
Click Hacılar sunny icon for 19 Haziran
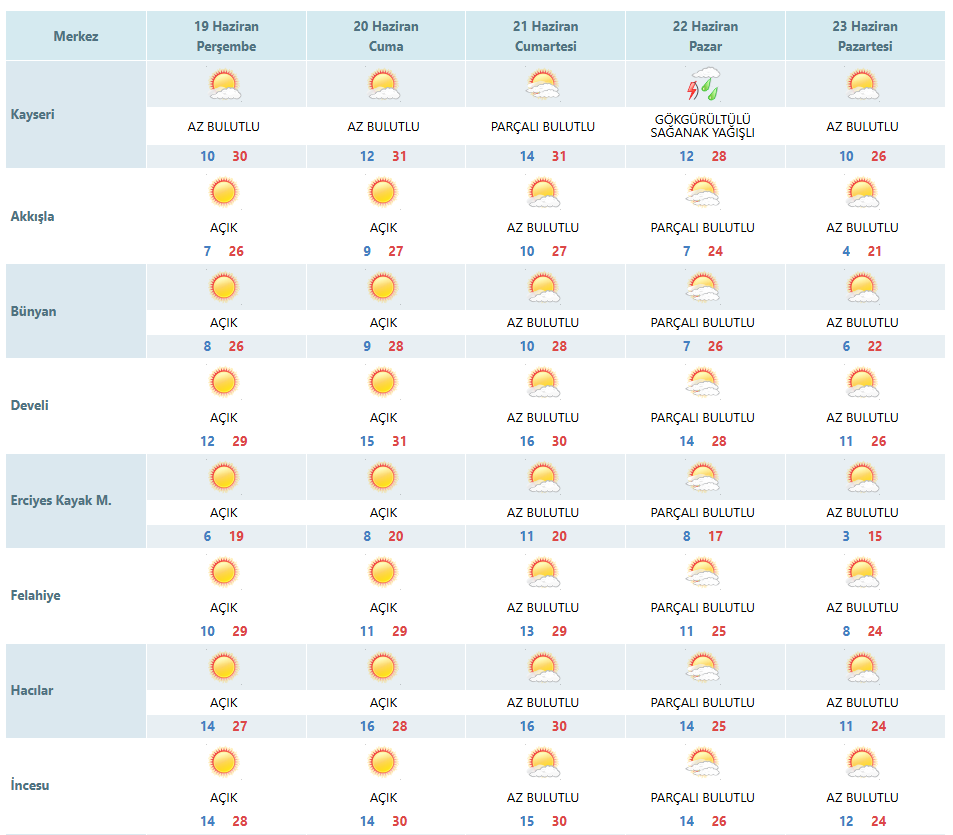(224, 667)
